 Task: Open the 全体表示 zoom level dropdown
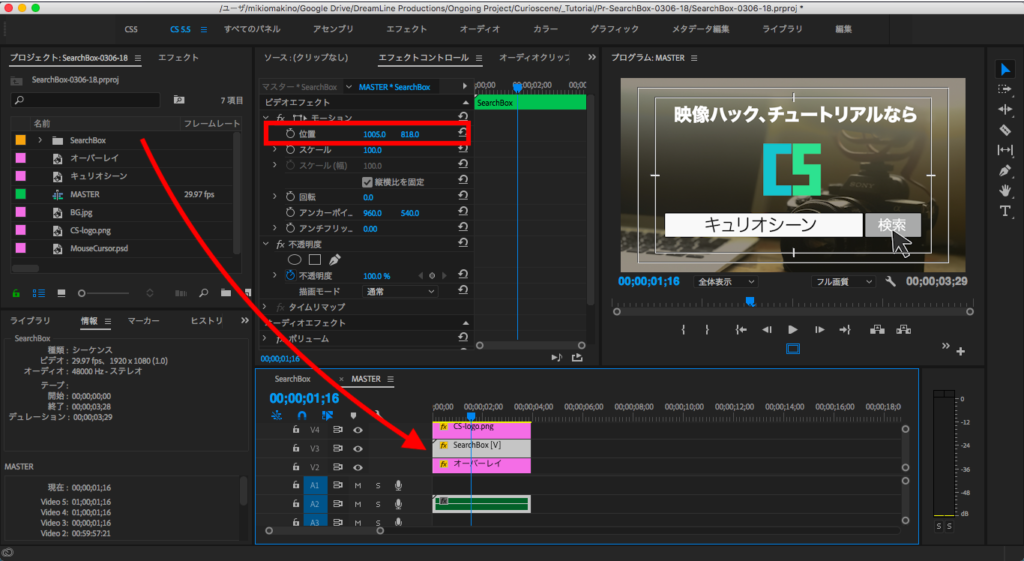(x=727, y=282)
